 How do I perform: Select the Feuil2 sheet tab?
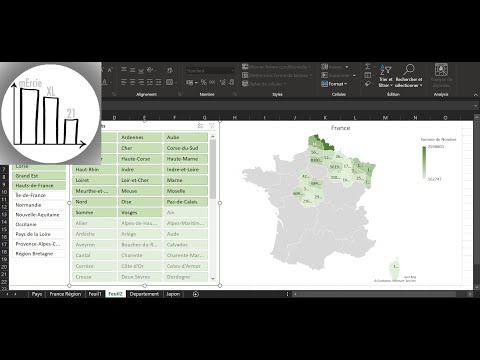(115, 294)
